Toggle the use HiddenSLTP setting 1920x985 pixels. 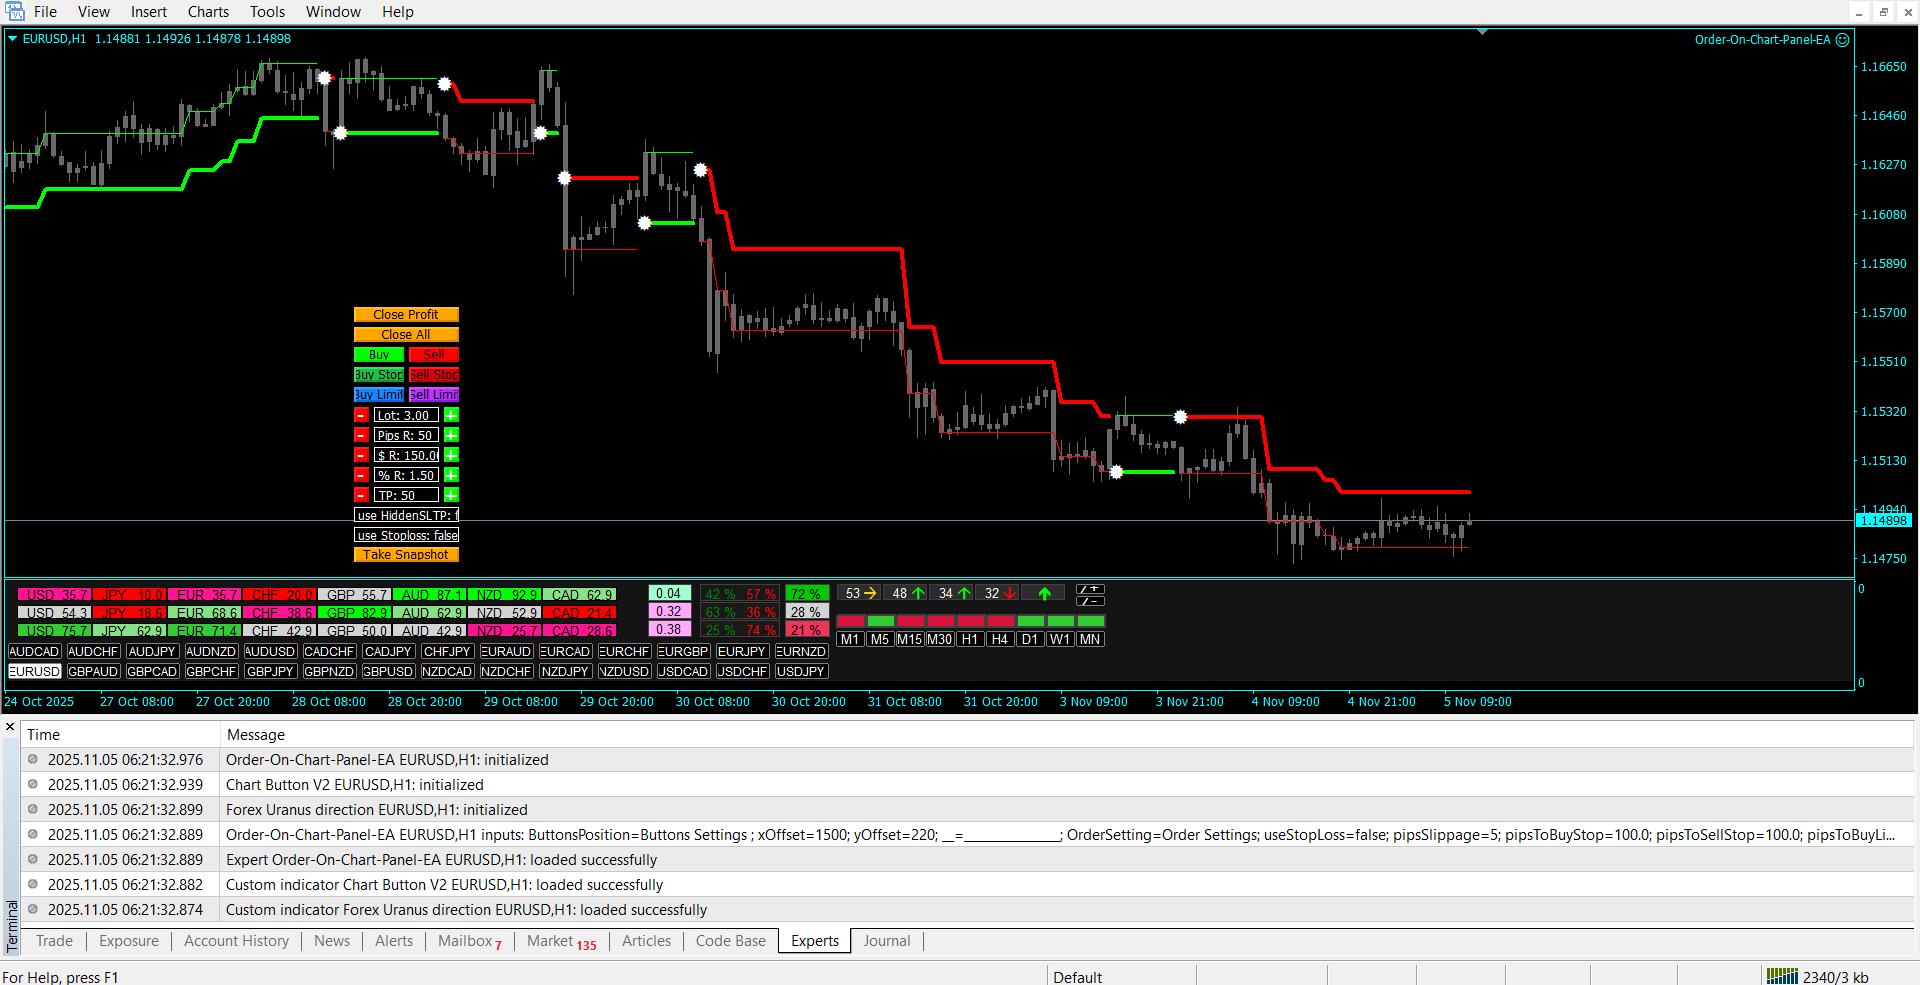click(x=406, y=515)
